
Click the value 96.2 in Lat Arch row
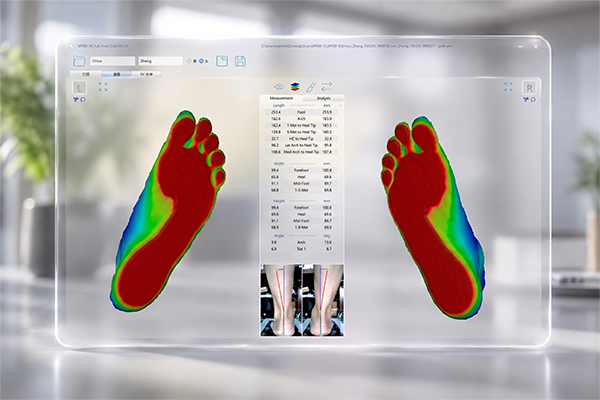point(275,145)
